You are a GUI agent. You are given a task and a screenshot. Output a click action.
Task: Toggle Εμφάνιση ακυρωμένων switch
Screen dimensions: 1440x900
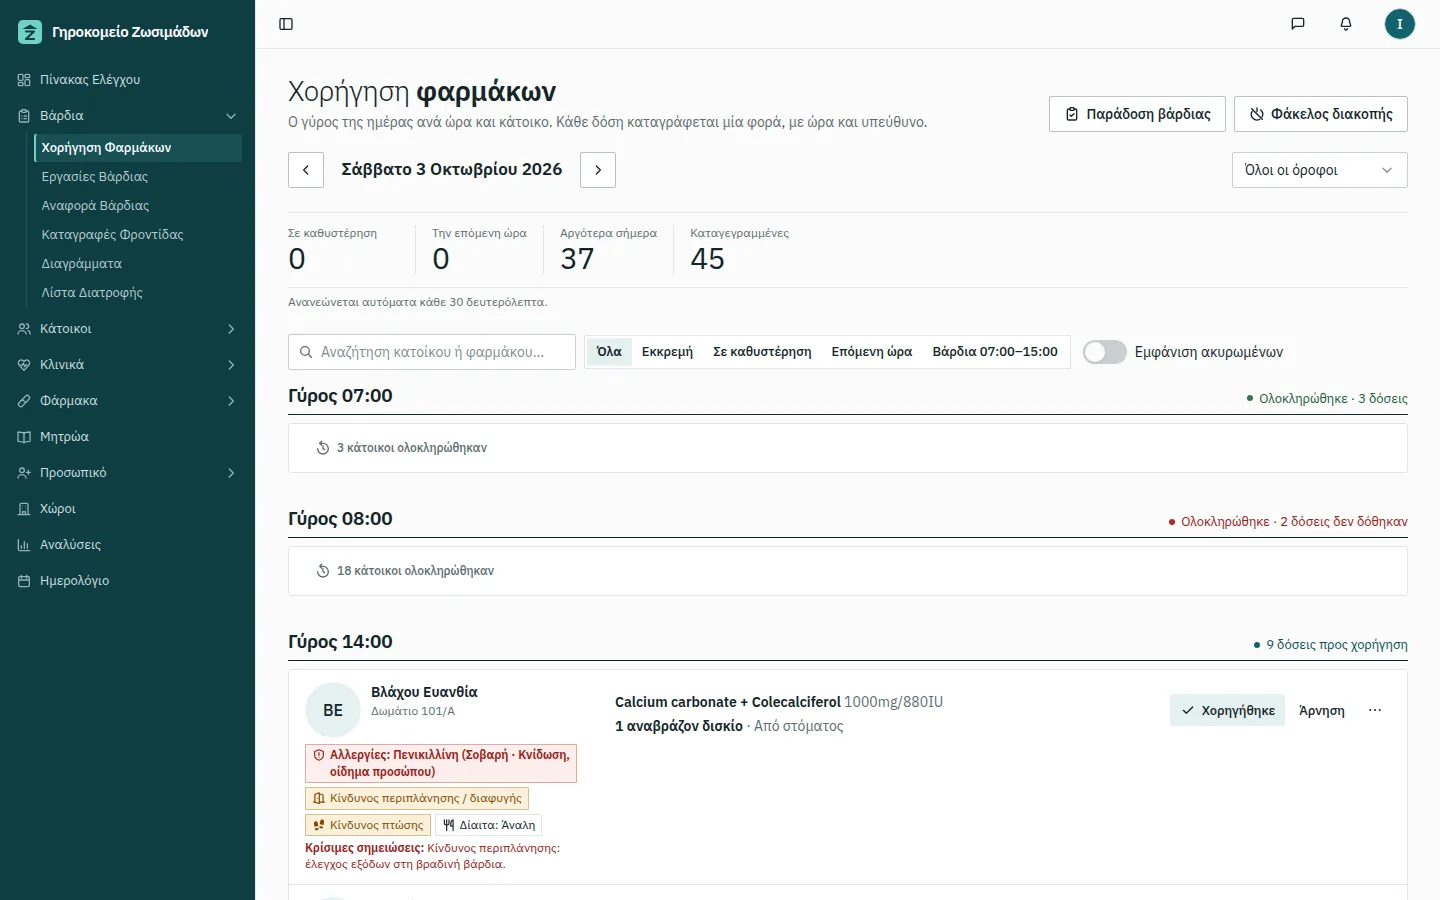coord(1105,352)
